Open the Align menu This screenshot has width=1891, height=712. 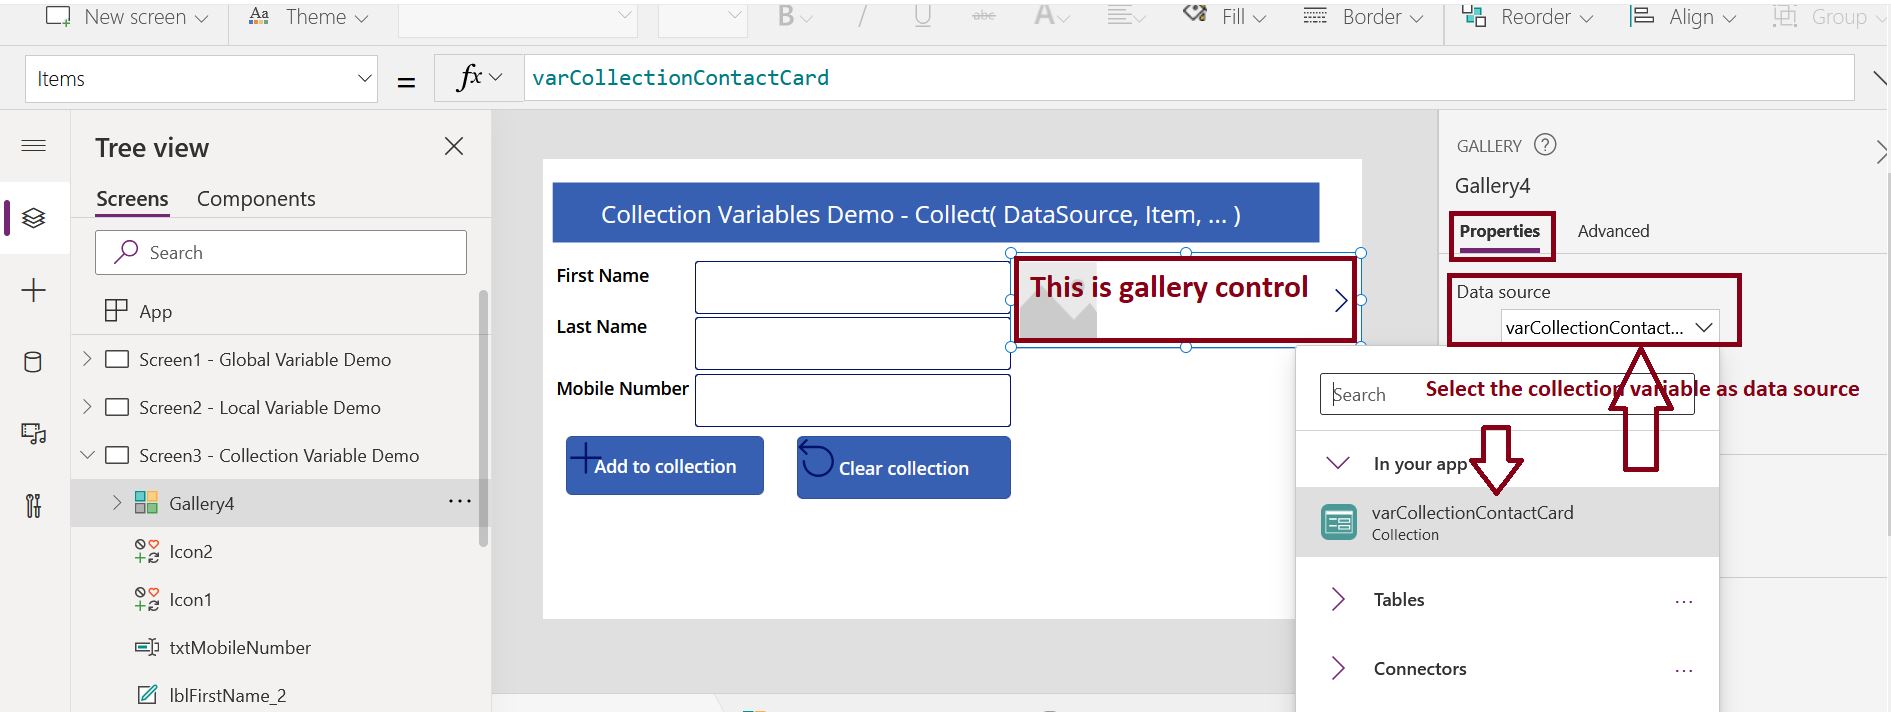click(x=1683, y=17)
